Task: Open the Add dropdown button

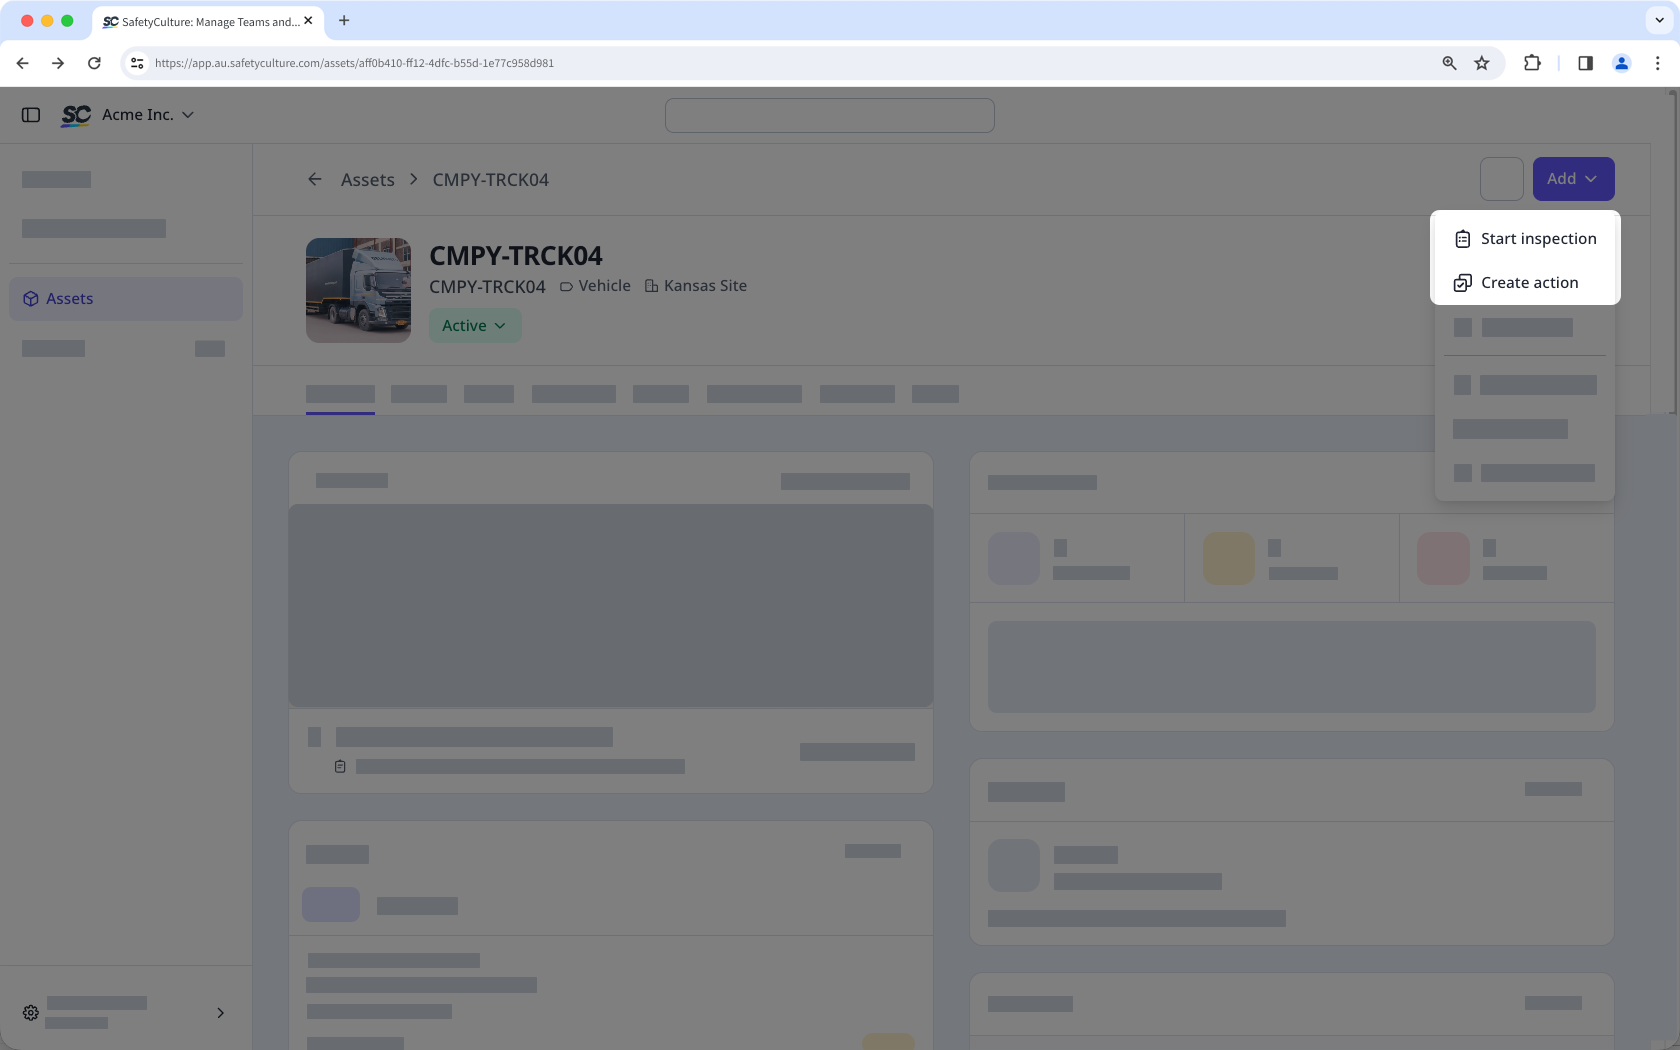Action: tap(1573, 179)
